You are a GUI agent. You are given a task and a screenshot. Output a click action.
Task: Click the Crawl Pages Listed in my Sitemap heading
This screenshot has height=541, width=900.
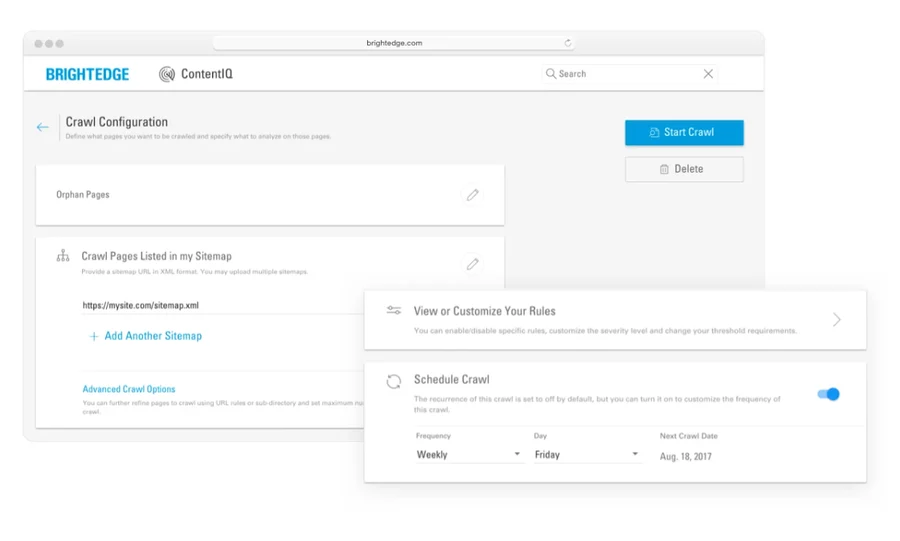point(156,256)
